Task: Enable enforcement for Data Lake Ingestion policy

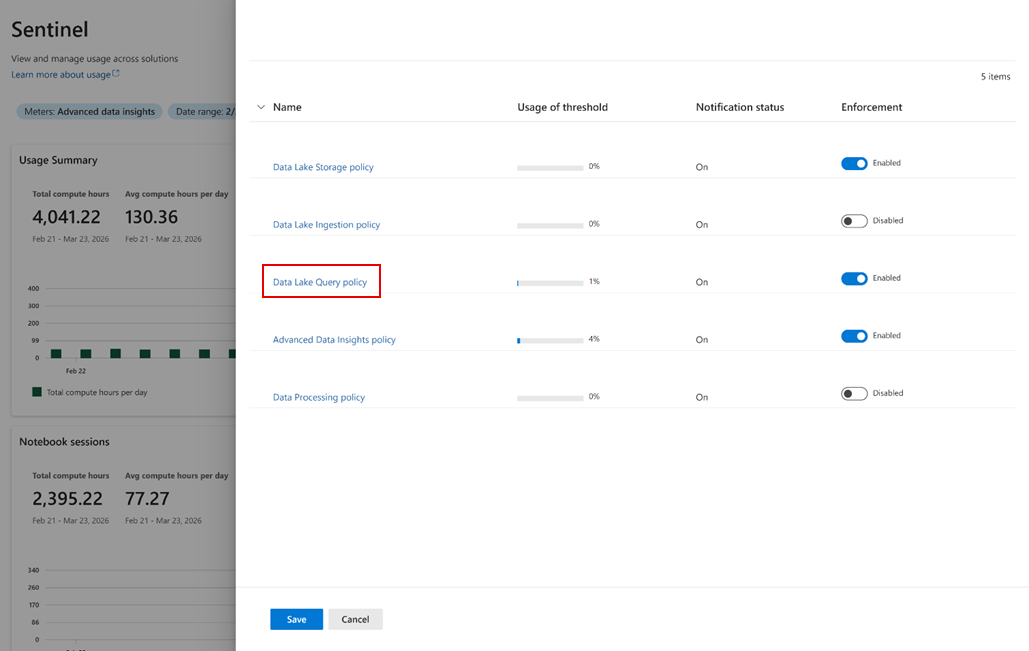Action: point(854,221)
